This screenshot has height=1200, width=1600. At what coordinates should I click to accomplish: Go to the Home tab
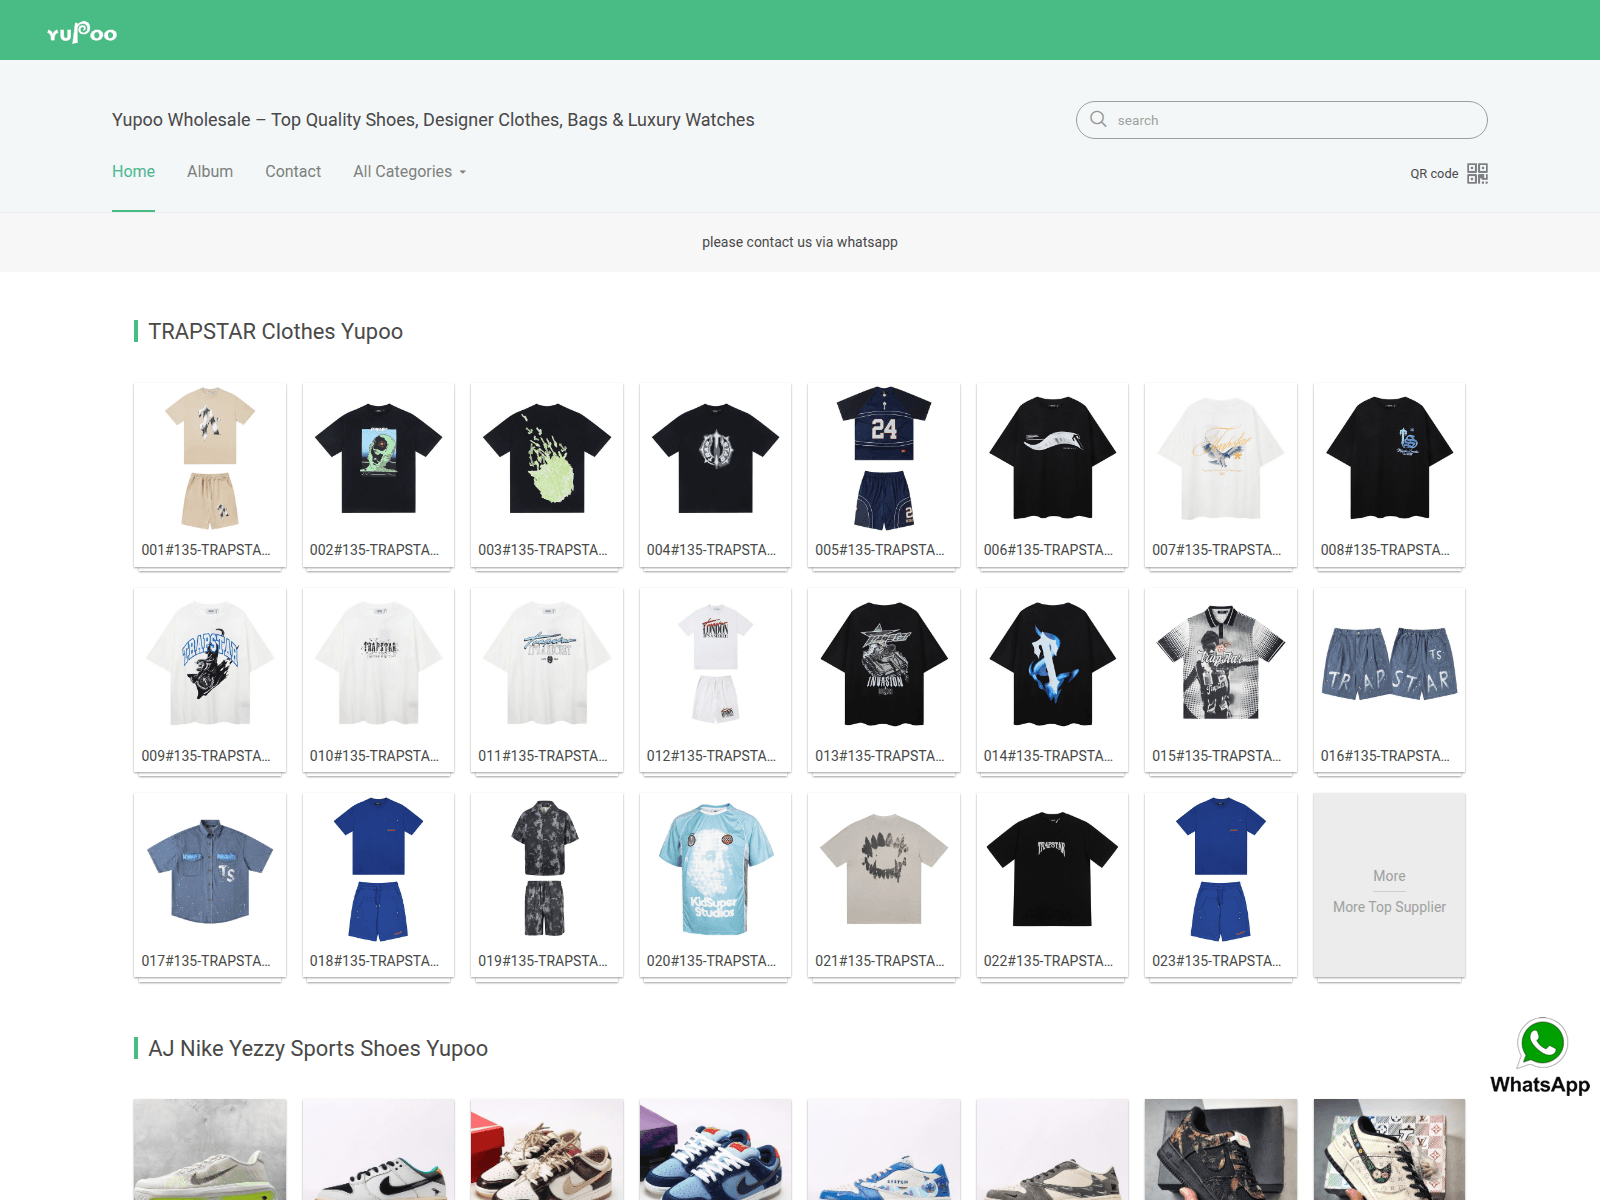[133, 172]
